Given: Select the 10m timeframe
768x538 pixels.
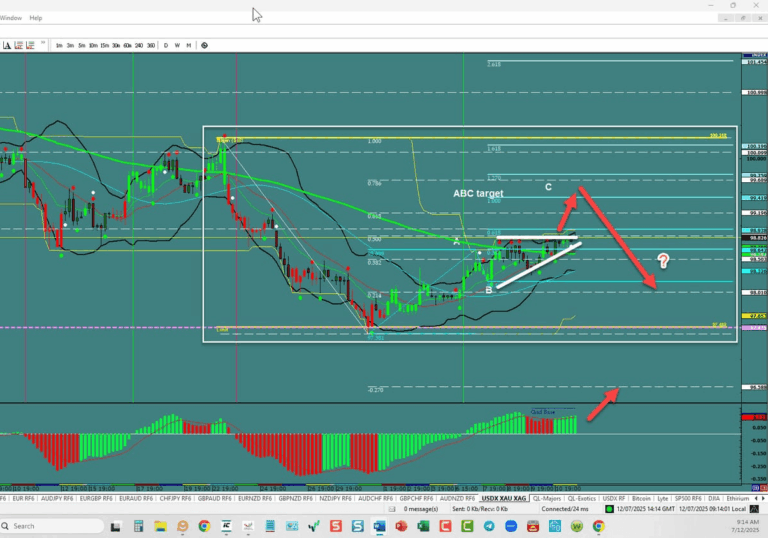Looking at the screenshot, I should pyautogui.click(x=93, y=46).
